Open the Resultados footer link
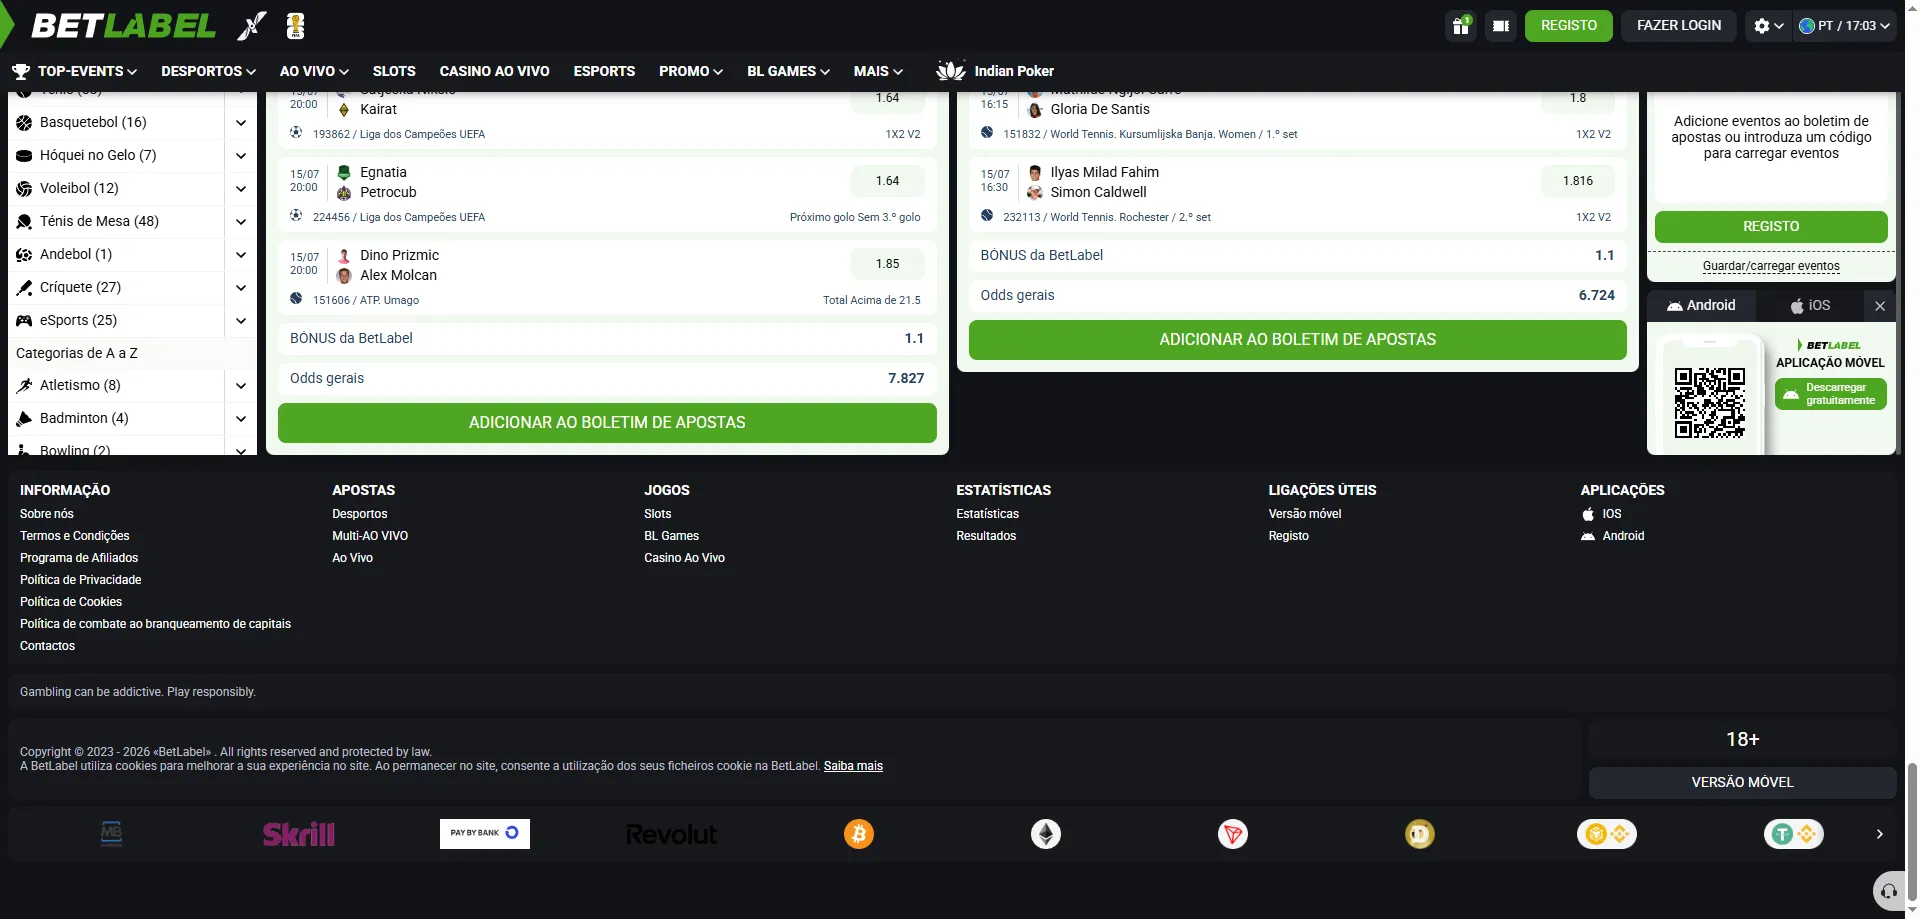Image resolution: width=1920 pixels, height=919 pixels. pos(986,536)
